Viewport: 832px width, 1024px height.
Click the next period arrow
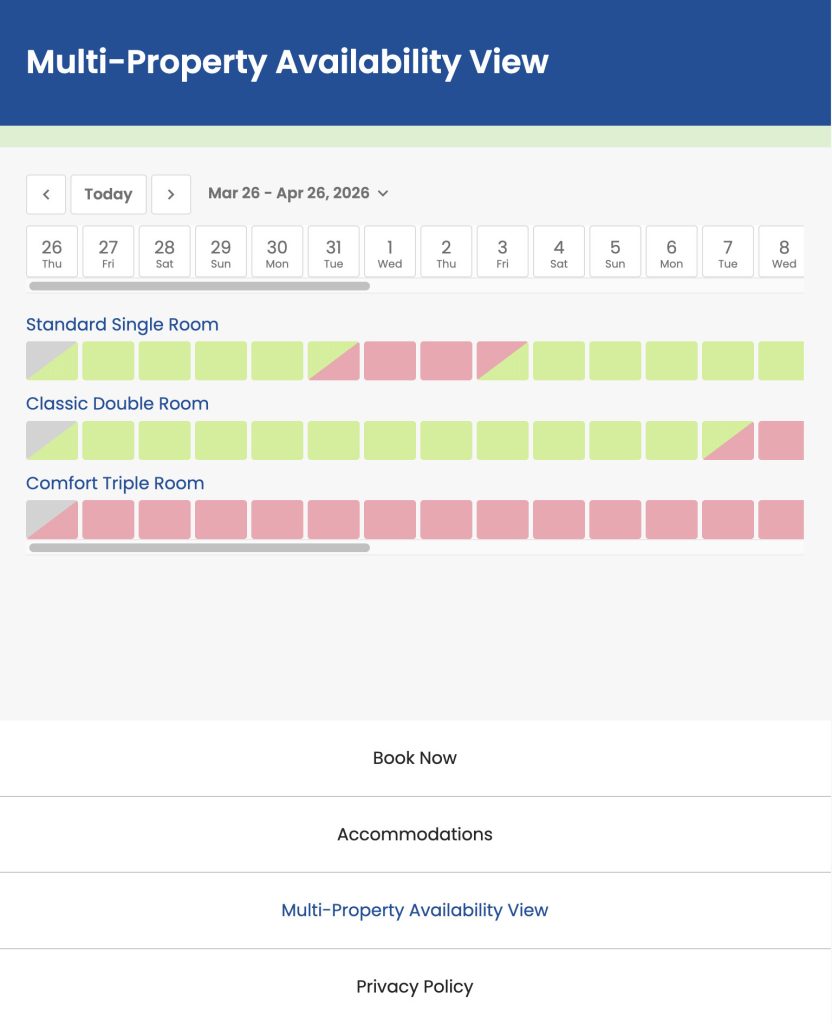coord(171,194)
